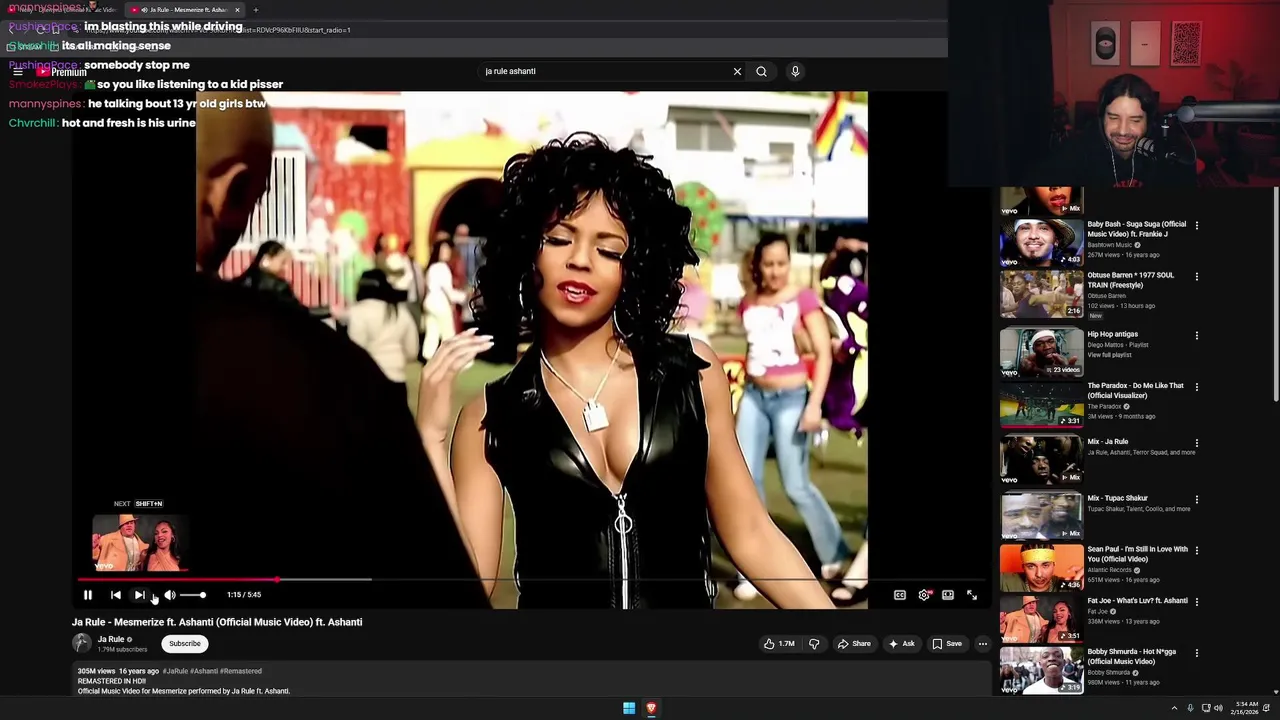The width and height of the screenshot is (1280, 720).
Task: Adjust the volume slider
Action: (x=193, y=595)
